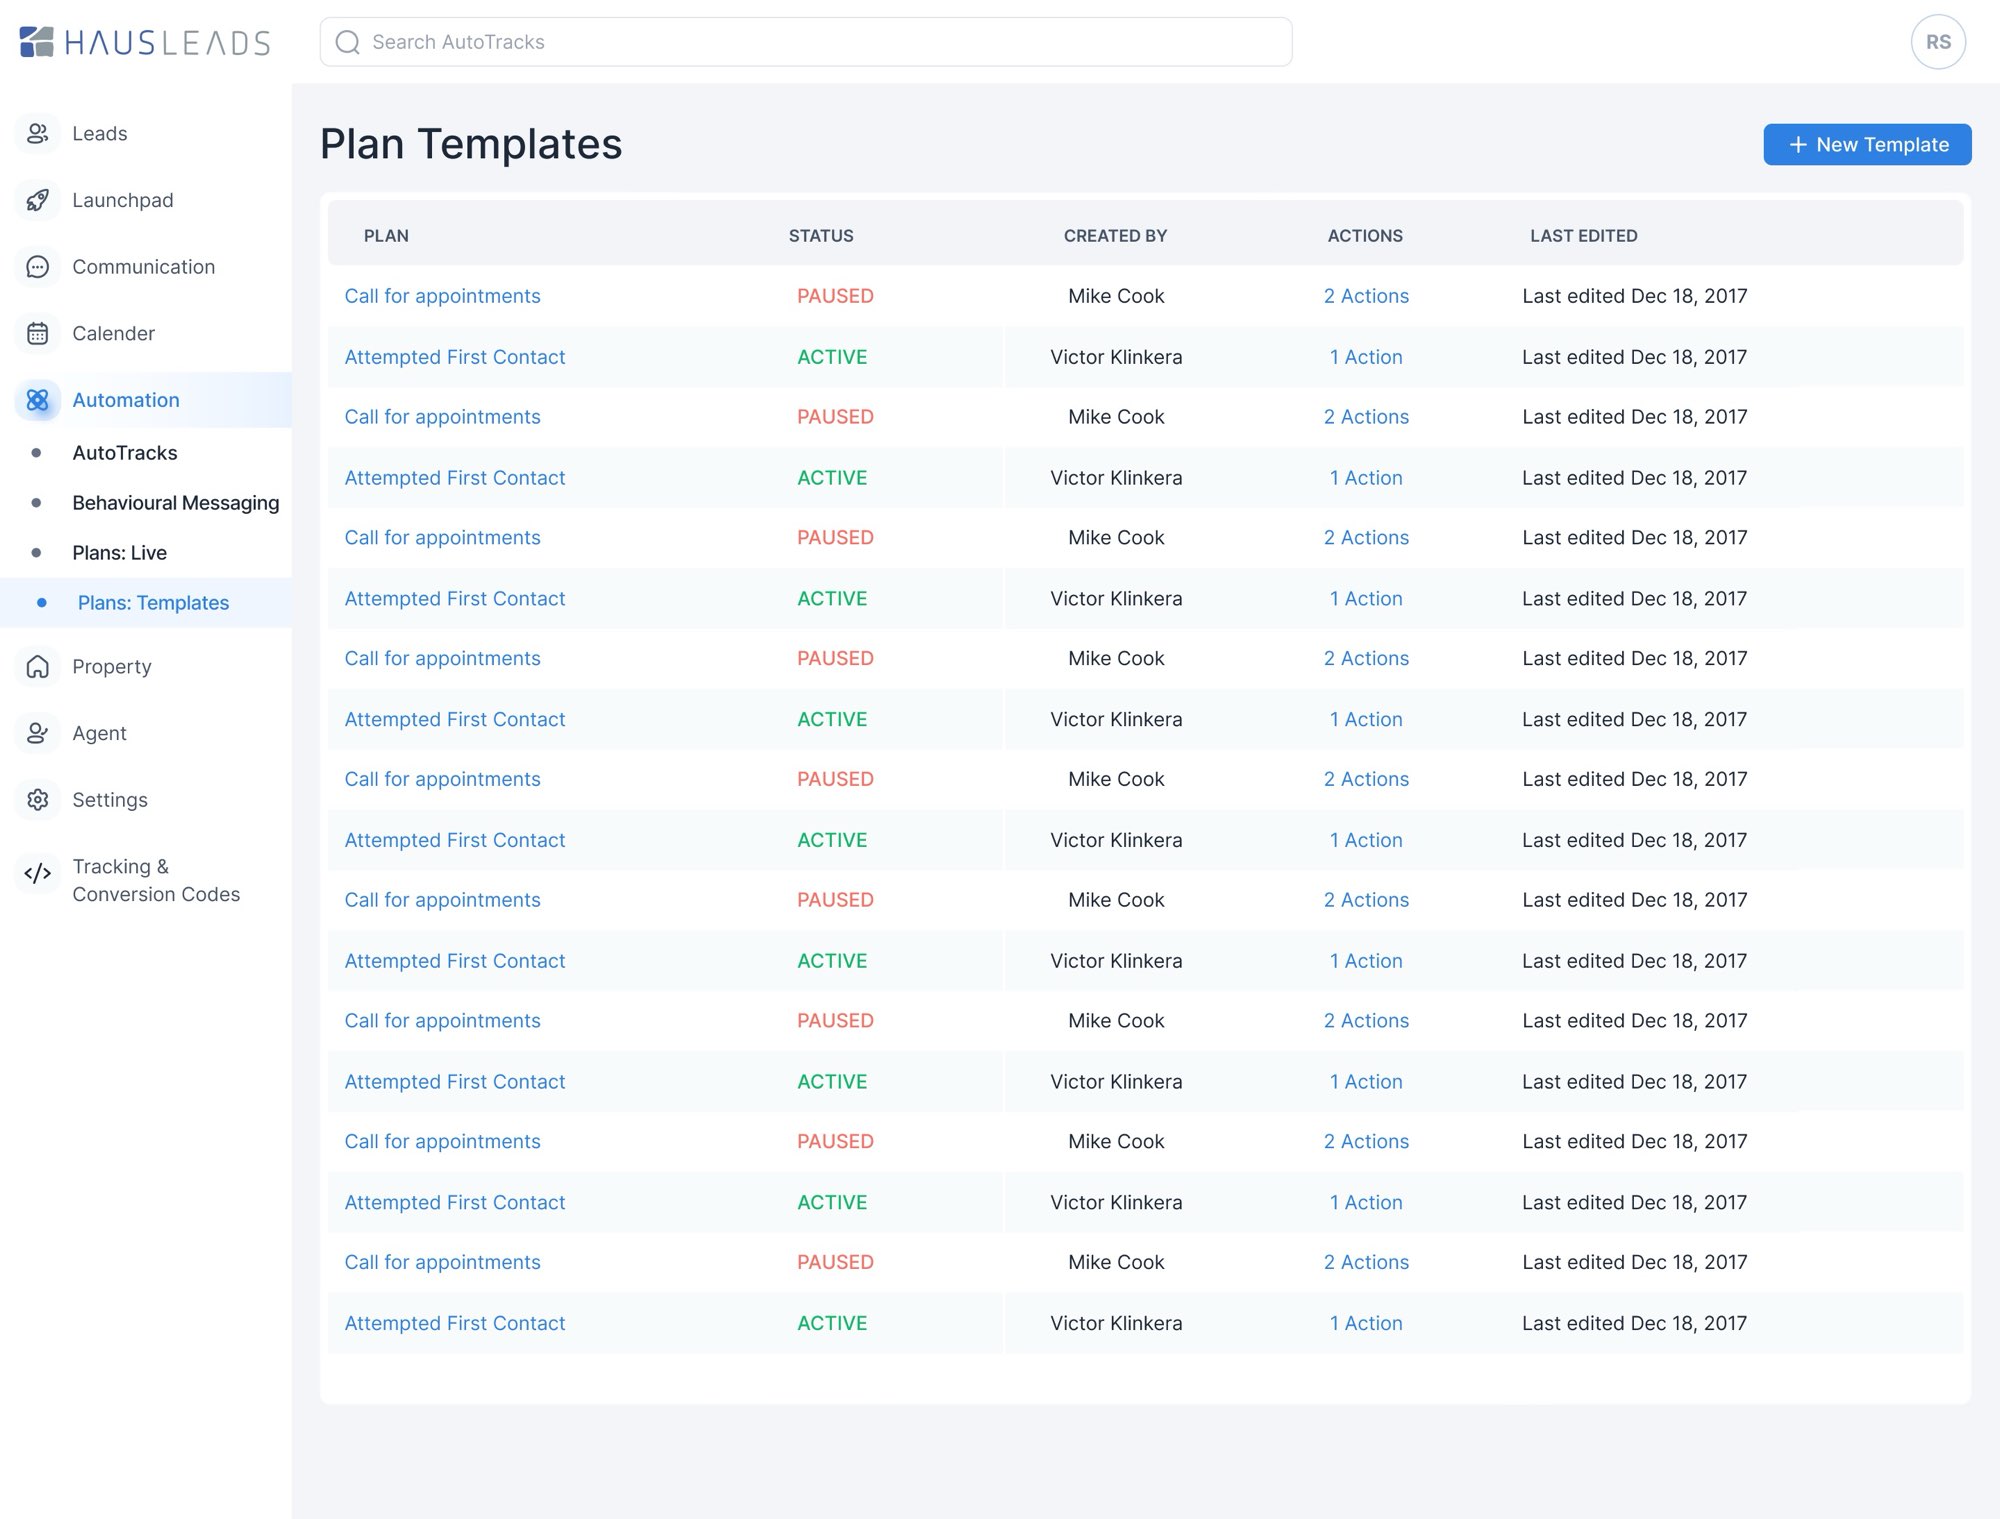Click the ACTIONS column header

pyautogui.click(x=1365, y=236)
